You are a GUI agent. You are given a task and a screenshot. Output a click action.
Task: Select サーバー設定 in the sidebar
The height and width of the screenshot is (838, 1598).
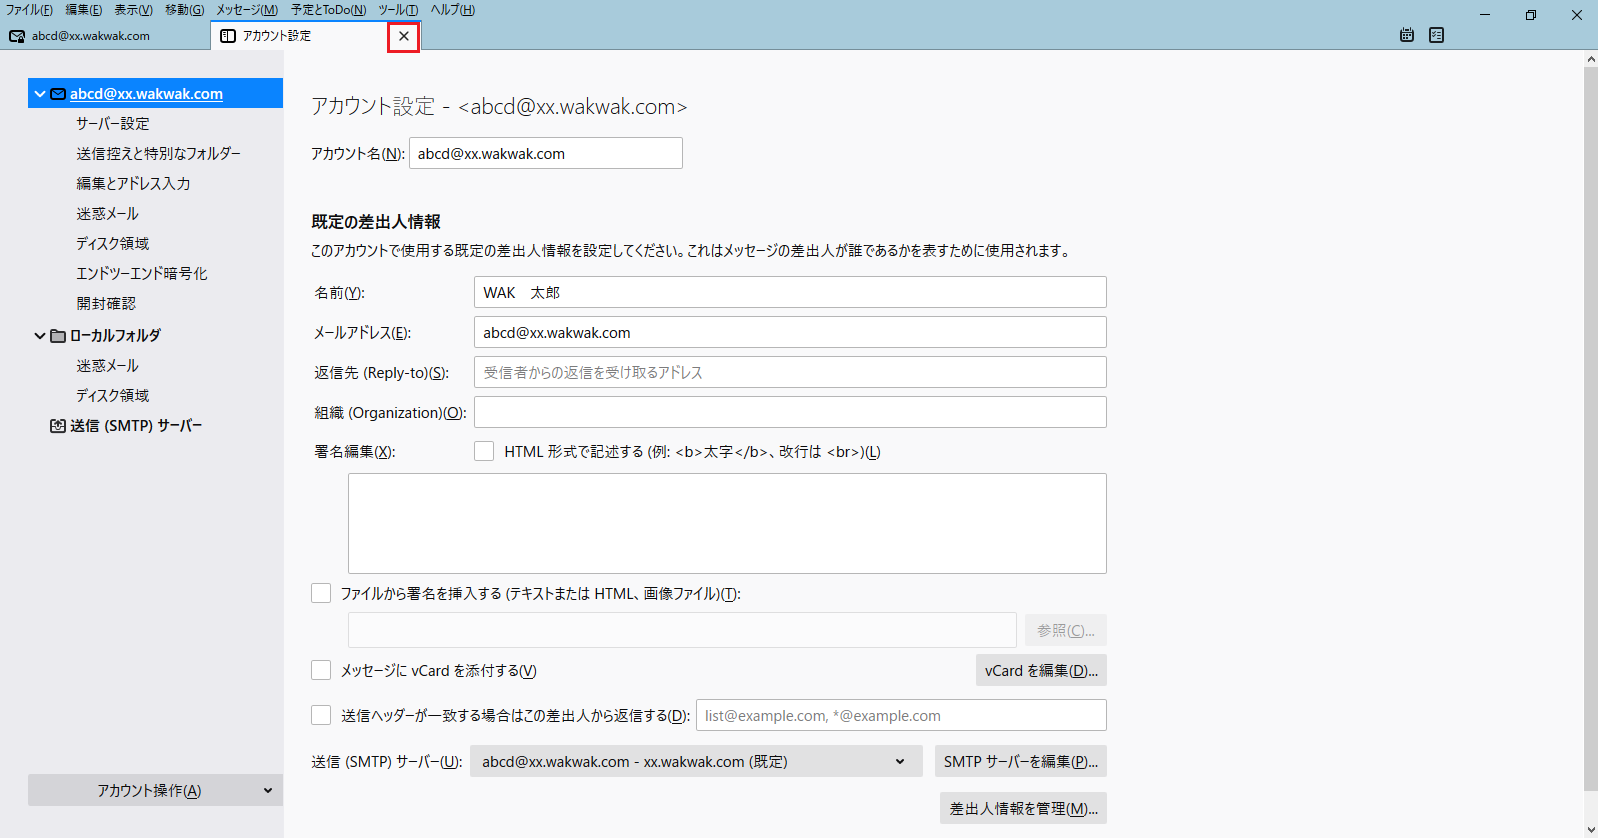point(113,124)
